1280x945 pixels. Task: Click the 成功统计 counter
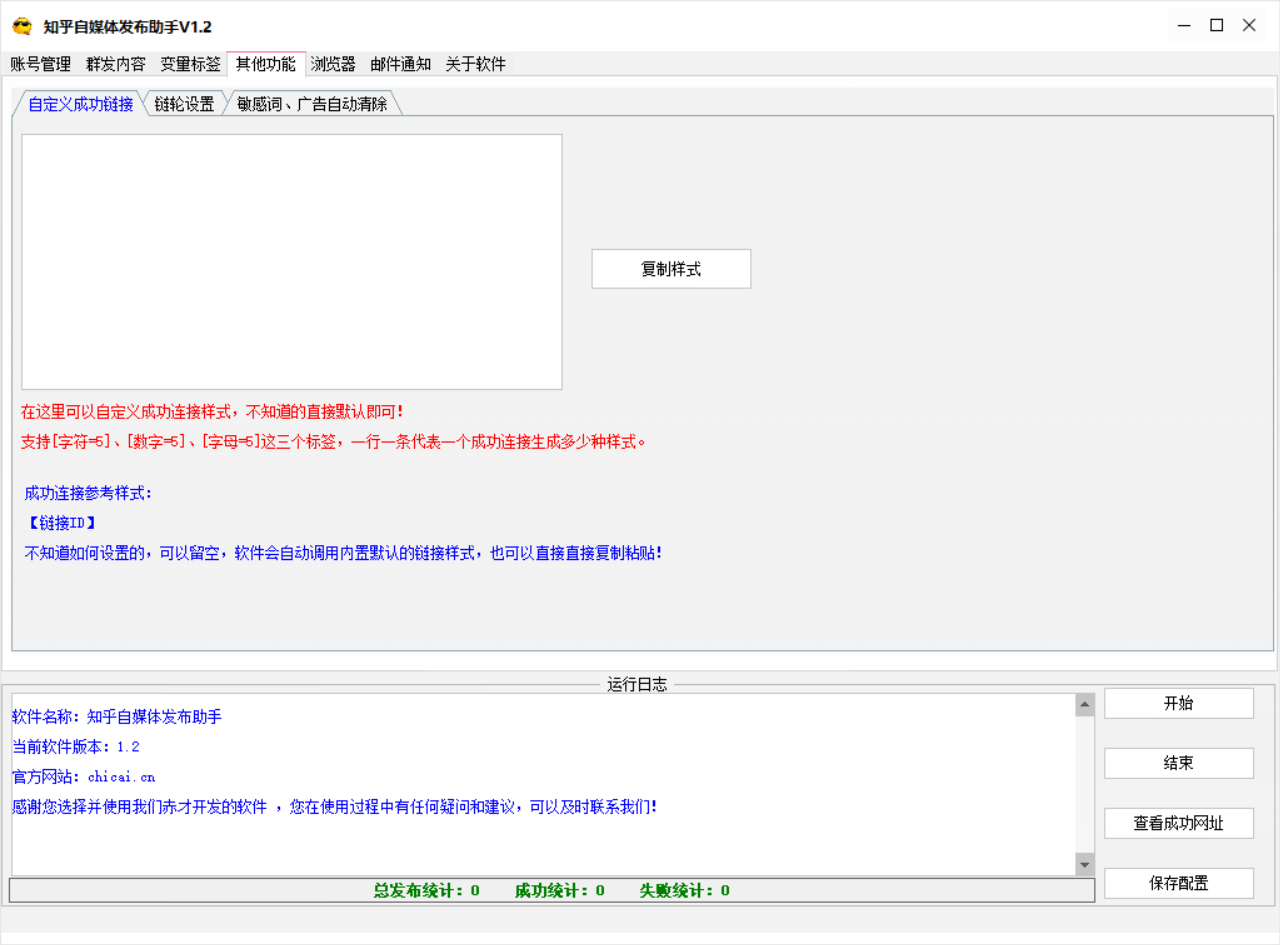point(560,890)
